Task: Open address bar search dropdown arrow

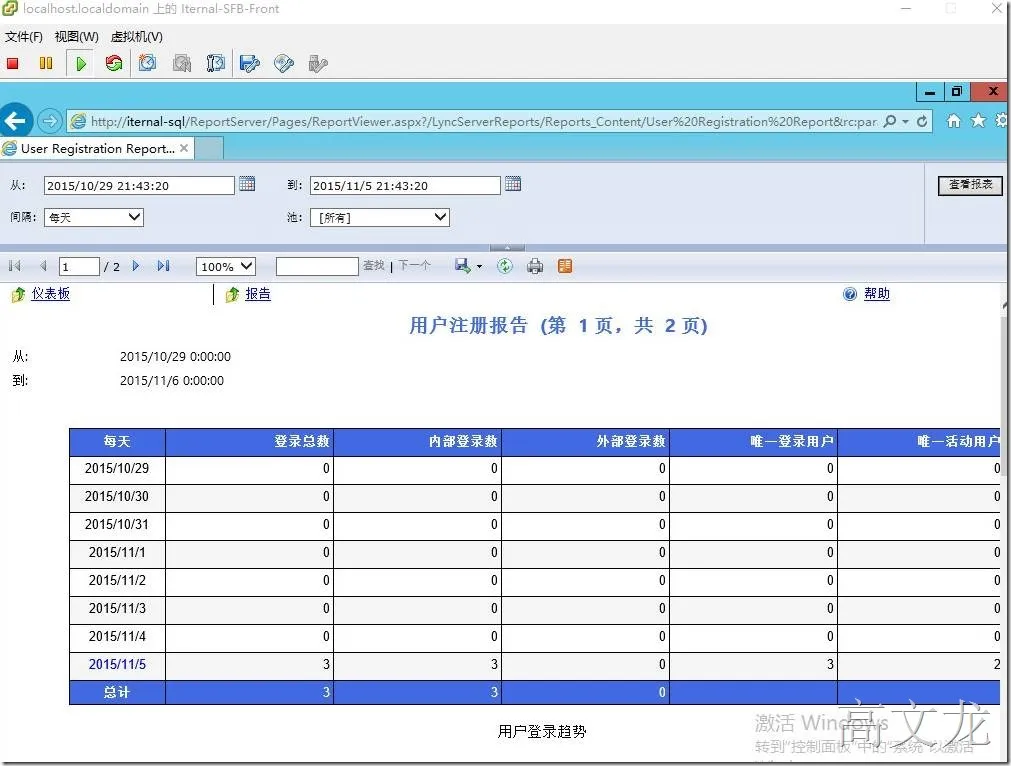Action: (905, 121)
